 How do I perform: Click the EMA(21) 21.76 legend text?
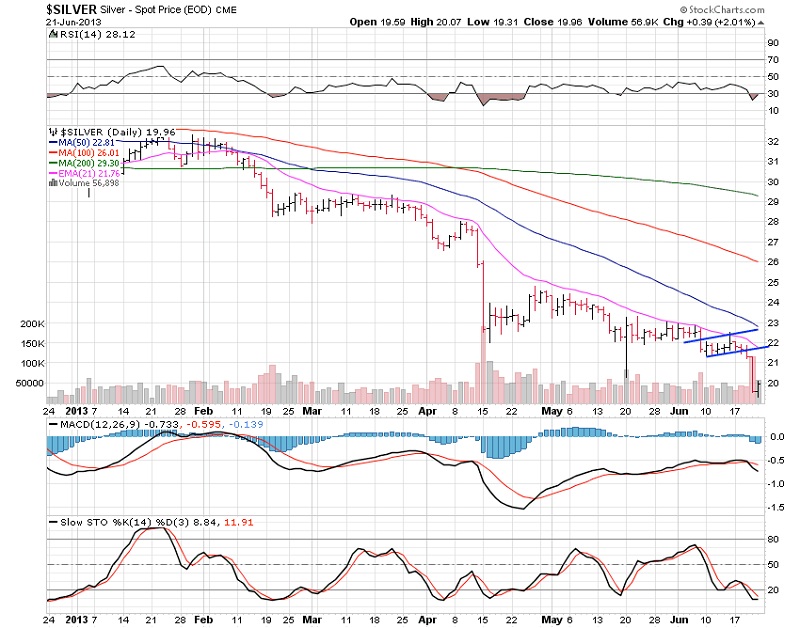coord(89,173)
